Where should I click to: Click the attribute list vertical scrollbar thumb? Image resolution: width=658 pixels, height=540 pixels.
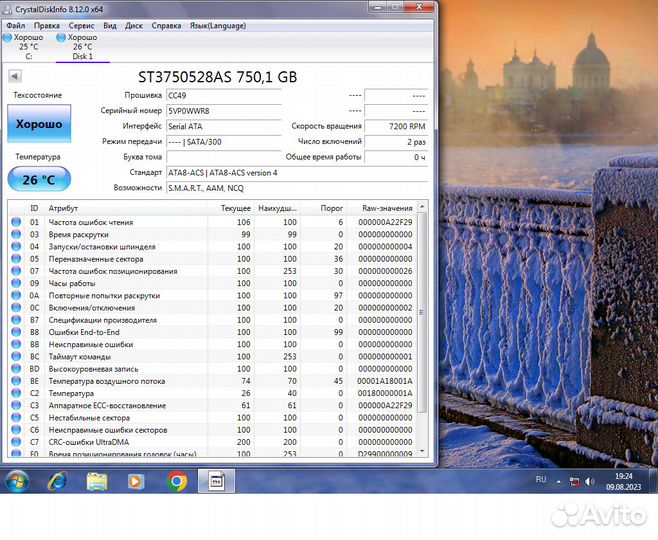pos(422,312)
